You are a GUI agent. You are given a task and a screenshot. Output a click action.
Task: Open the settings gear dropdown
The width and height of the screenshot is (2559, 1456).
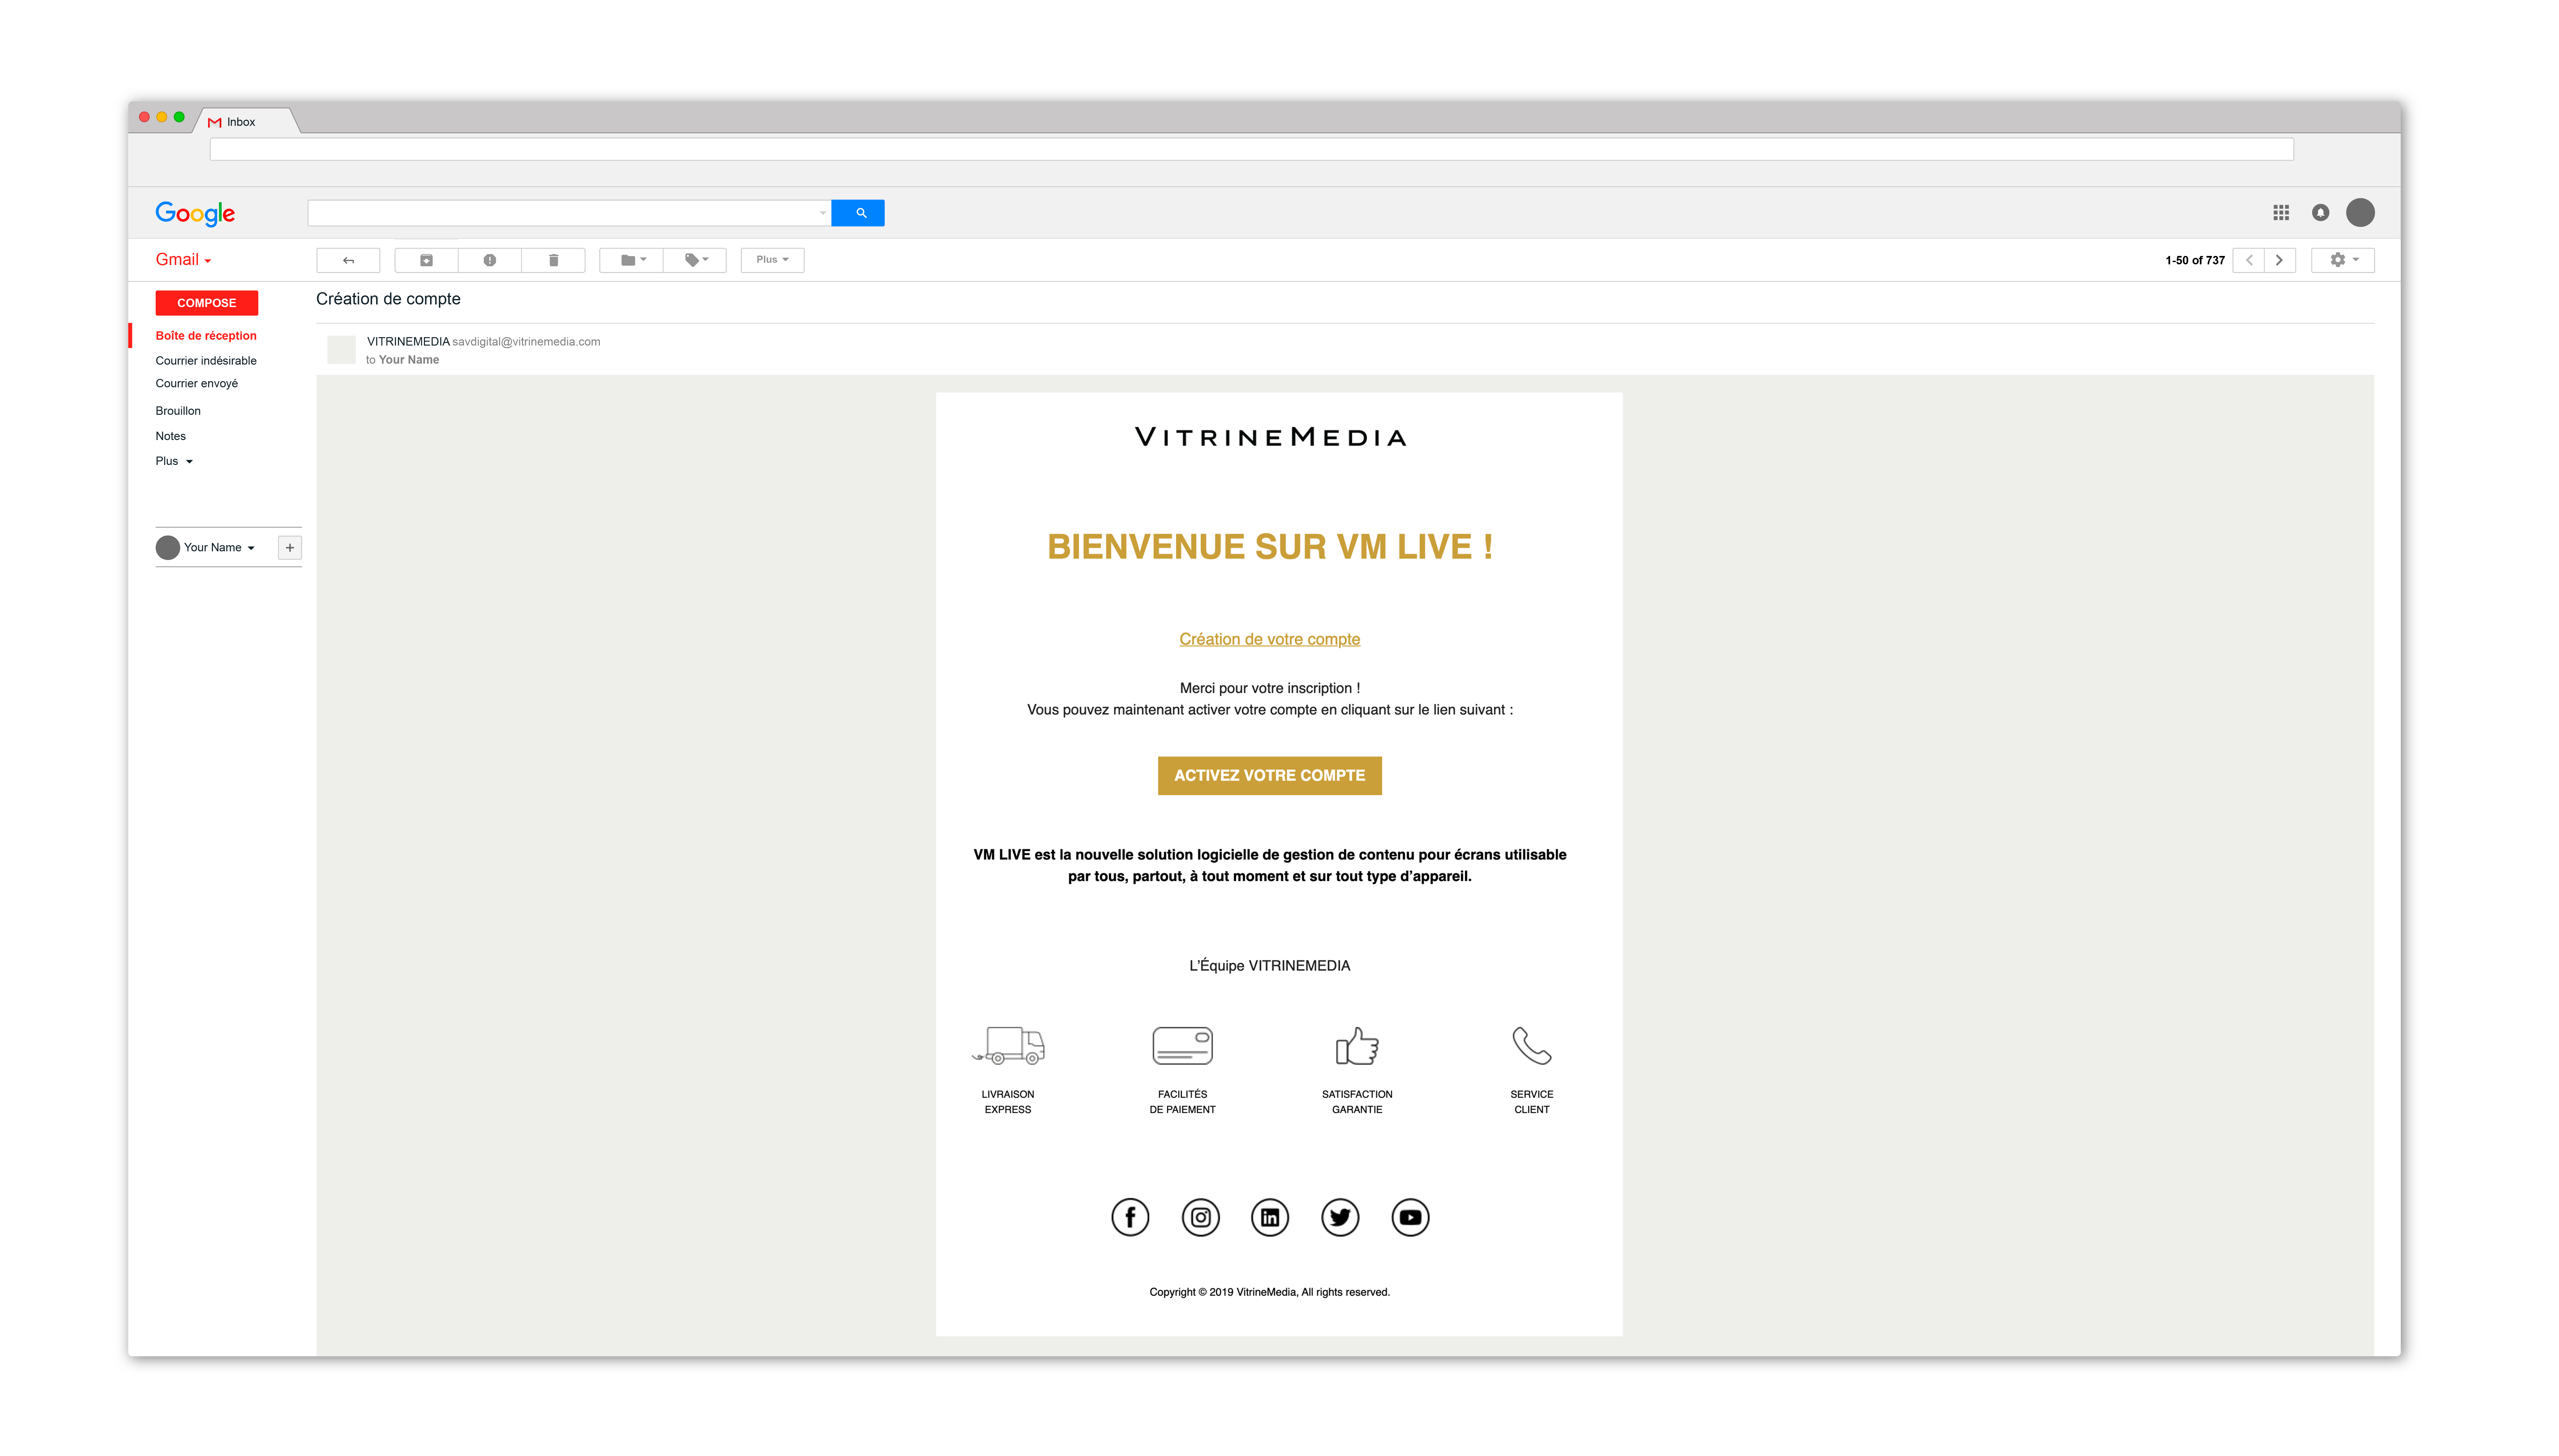(2342, 260)
